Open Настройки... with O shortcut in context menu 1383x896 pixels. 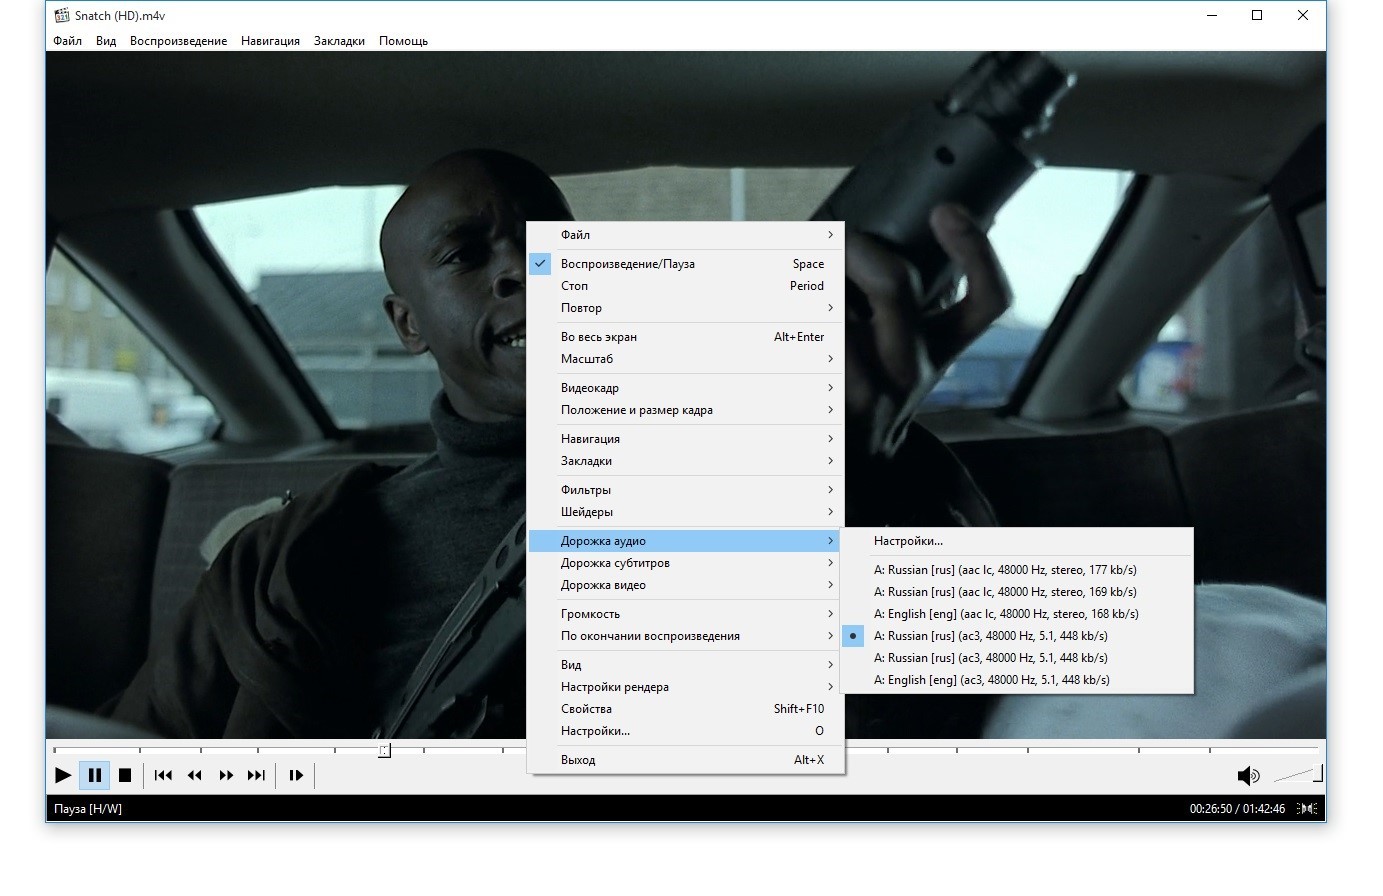click(x=686, y=731)
